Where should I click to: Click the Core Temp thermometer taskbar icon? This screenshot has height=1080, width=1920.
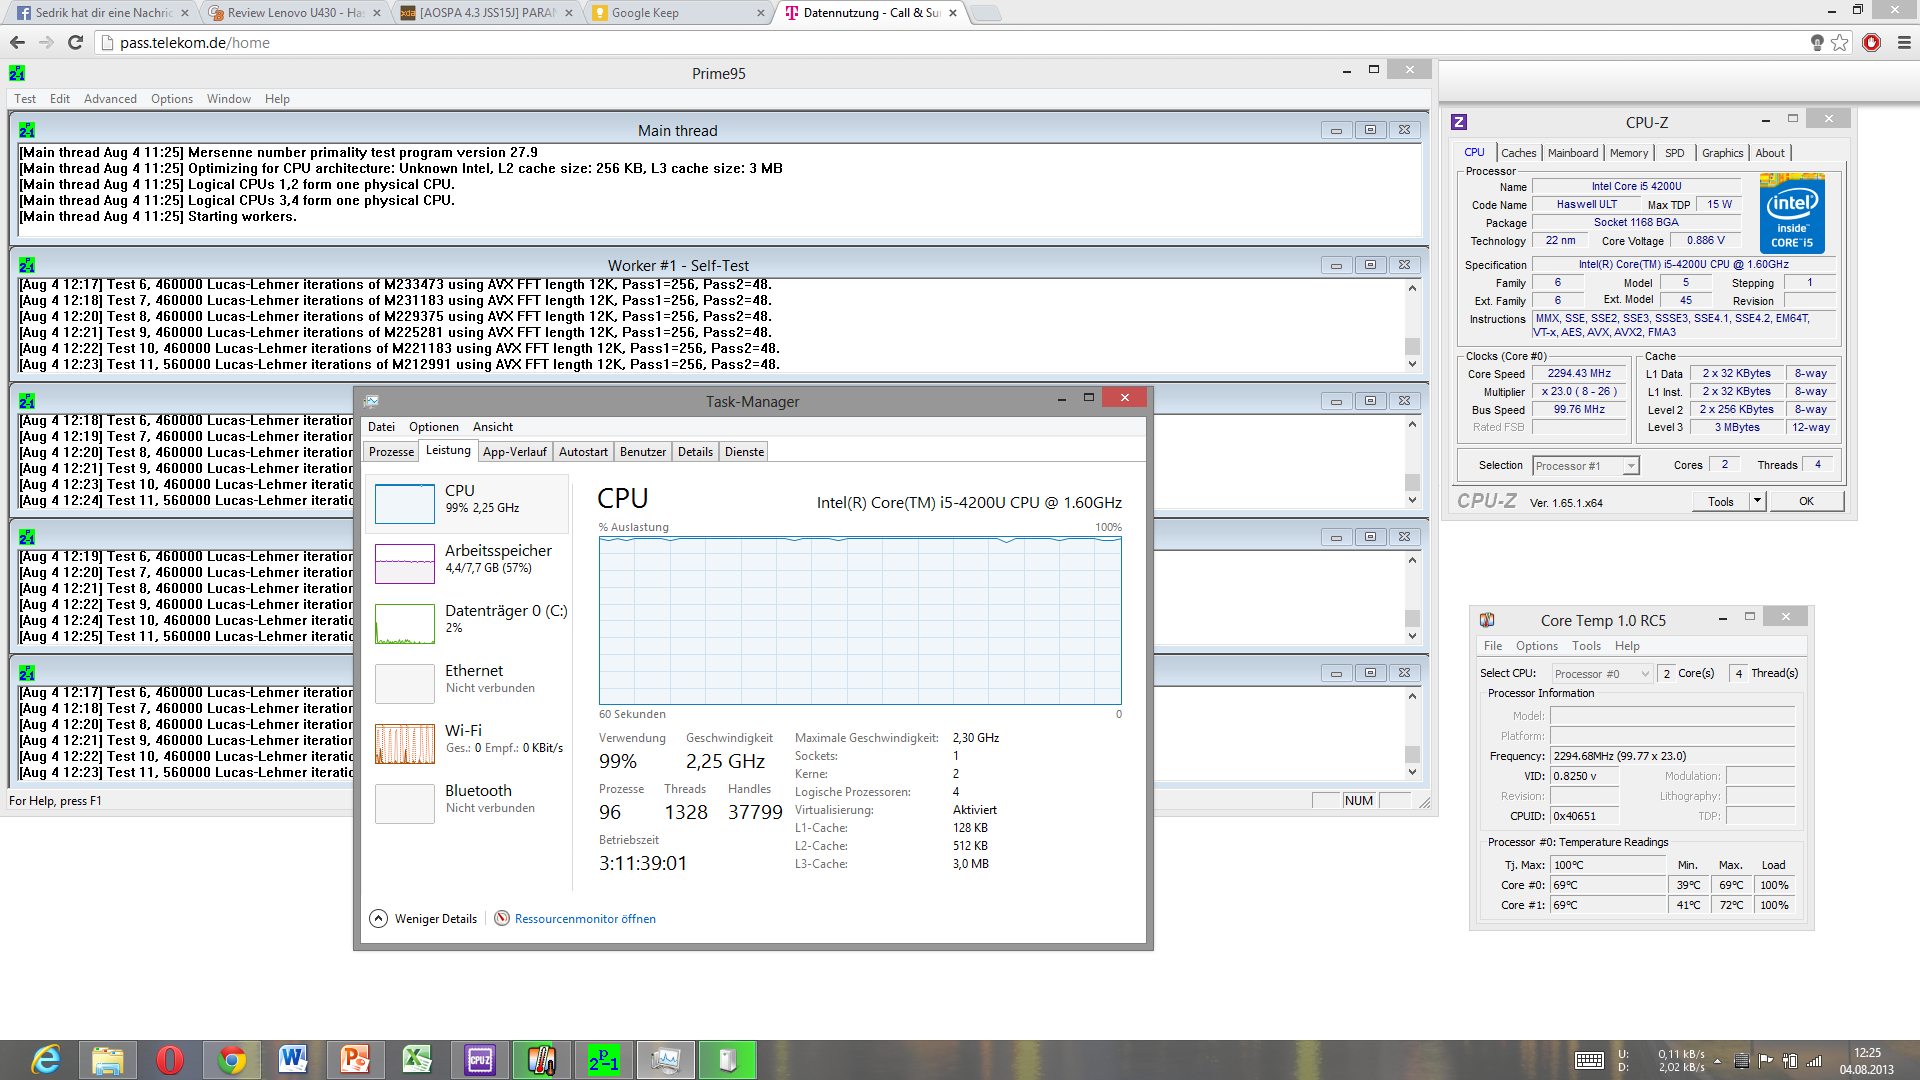click(x=541, y=1060)
